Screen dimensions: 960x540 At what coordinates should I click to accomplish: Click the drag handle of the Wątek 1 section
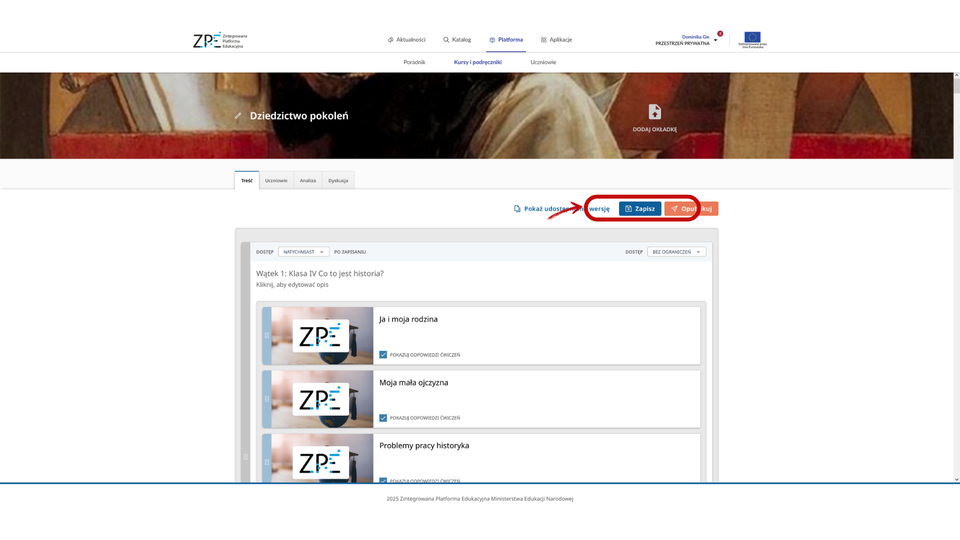click(246, 457)
